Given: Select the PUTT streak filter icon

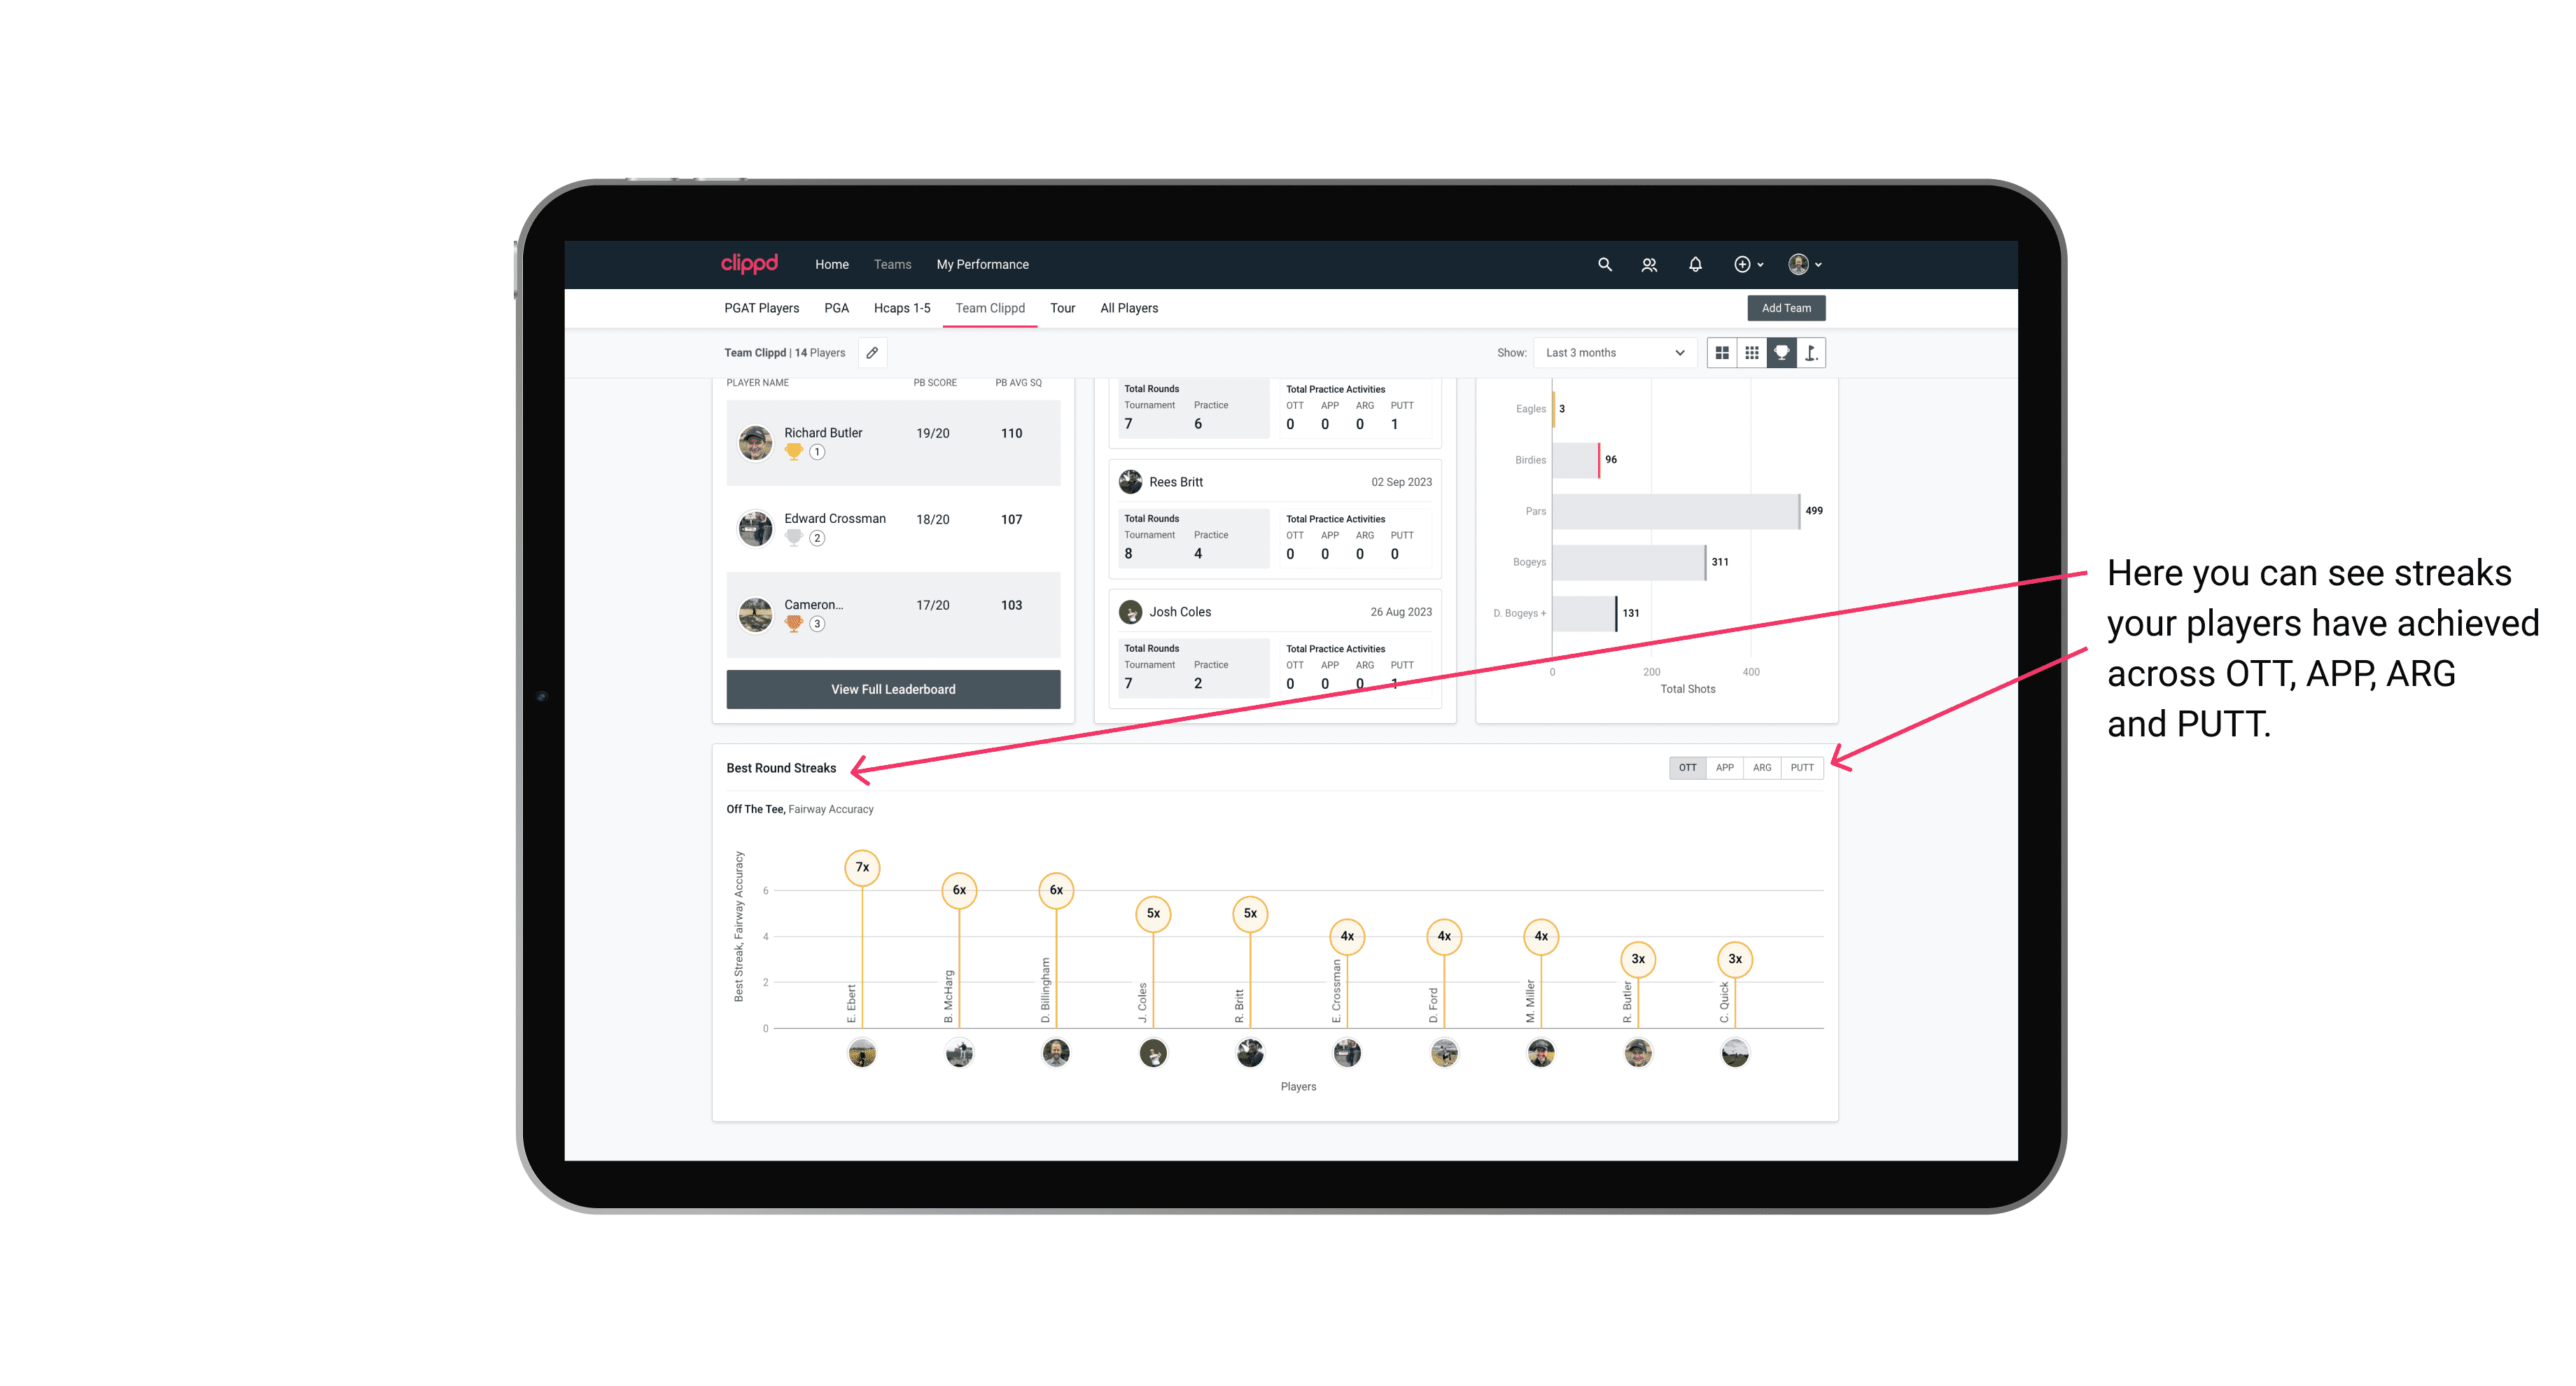Looking at the screenshot, I should (1802, 766).
